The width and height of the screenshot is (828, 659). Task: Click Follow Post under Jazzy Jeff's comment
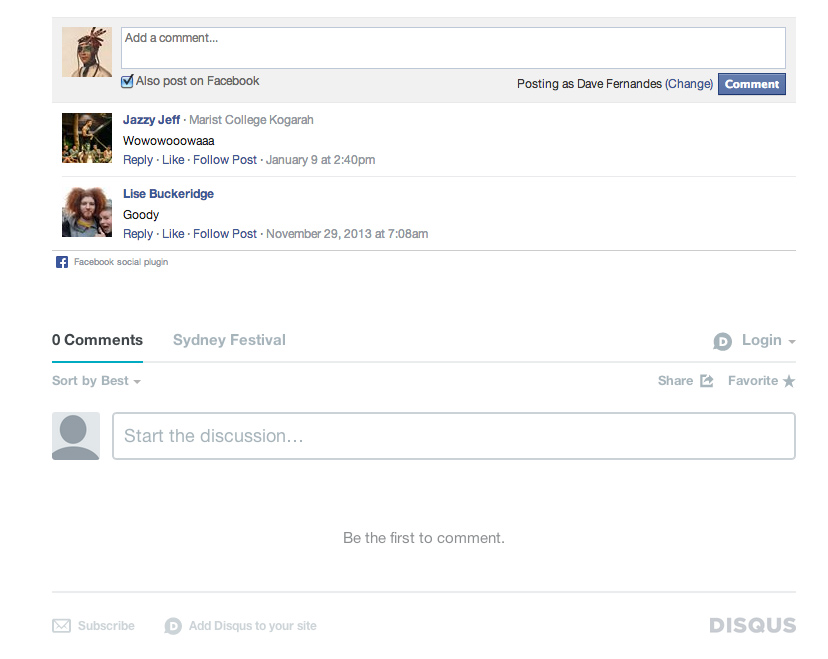pyautogui.click(x=225, y=160)
